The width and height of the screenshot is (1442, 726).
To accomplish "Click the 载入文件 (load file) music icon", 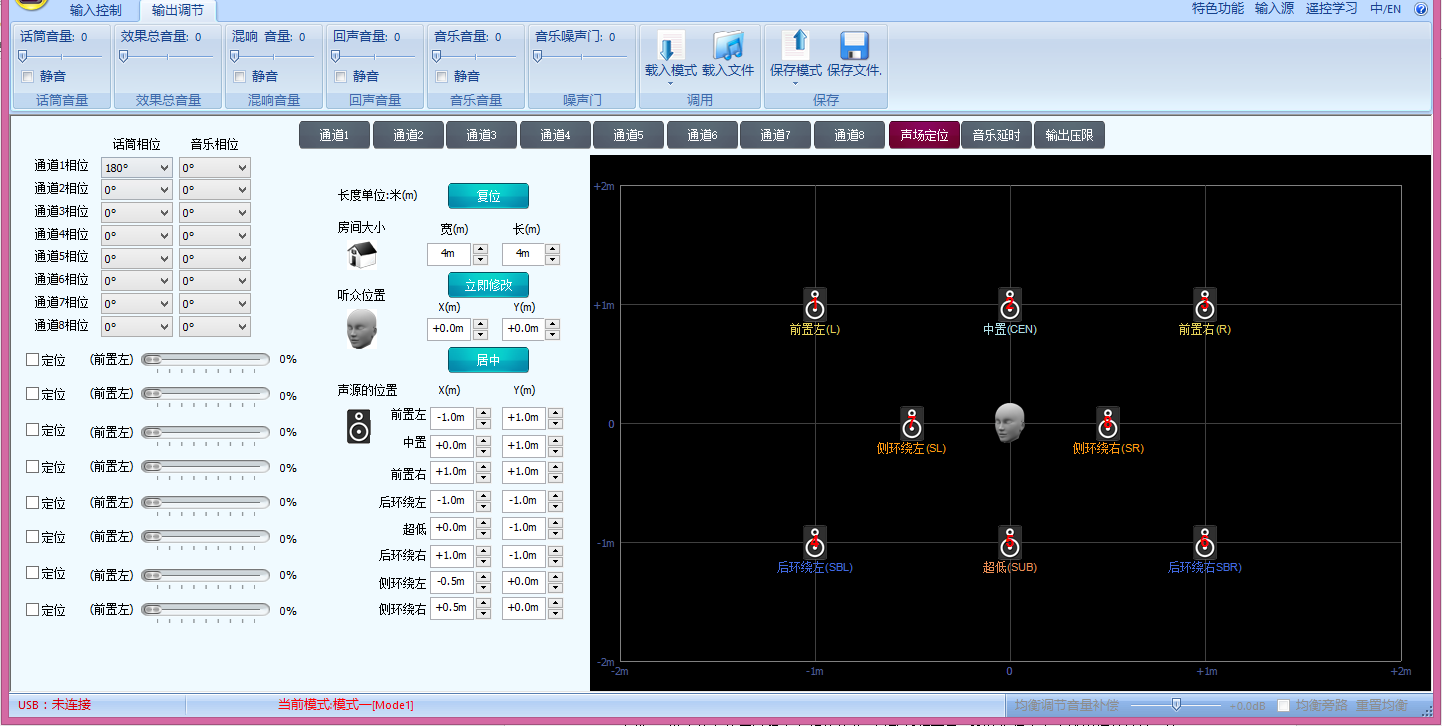I will tap(728, 47).
